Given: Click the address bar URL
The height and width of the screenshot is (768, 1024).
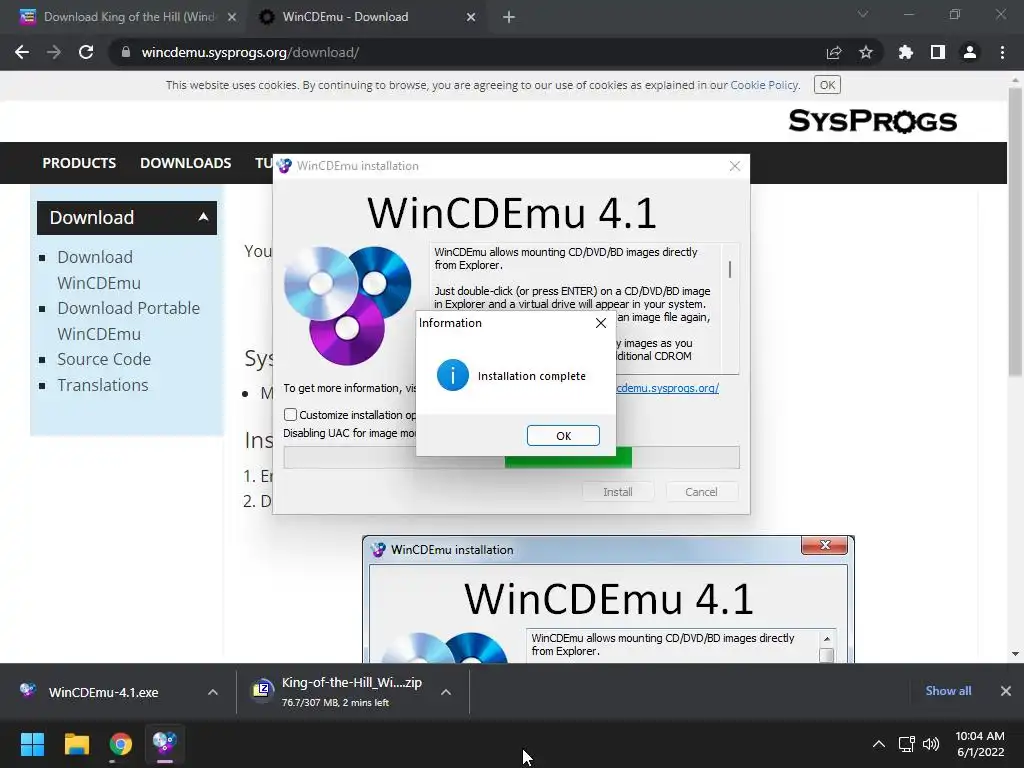Looking at the screenshot, I should (x=250, y=52).
